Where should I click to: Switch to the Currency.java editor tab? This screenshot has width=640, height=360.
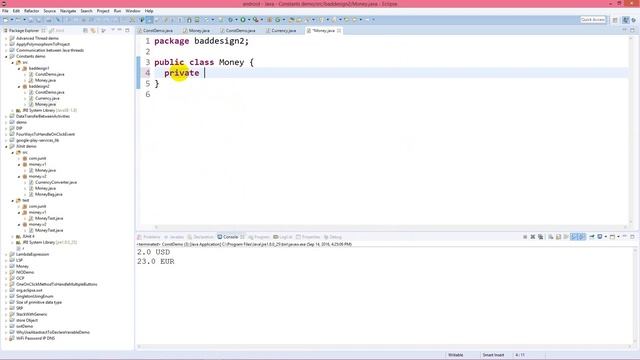point(283,31)
